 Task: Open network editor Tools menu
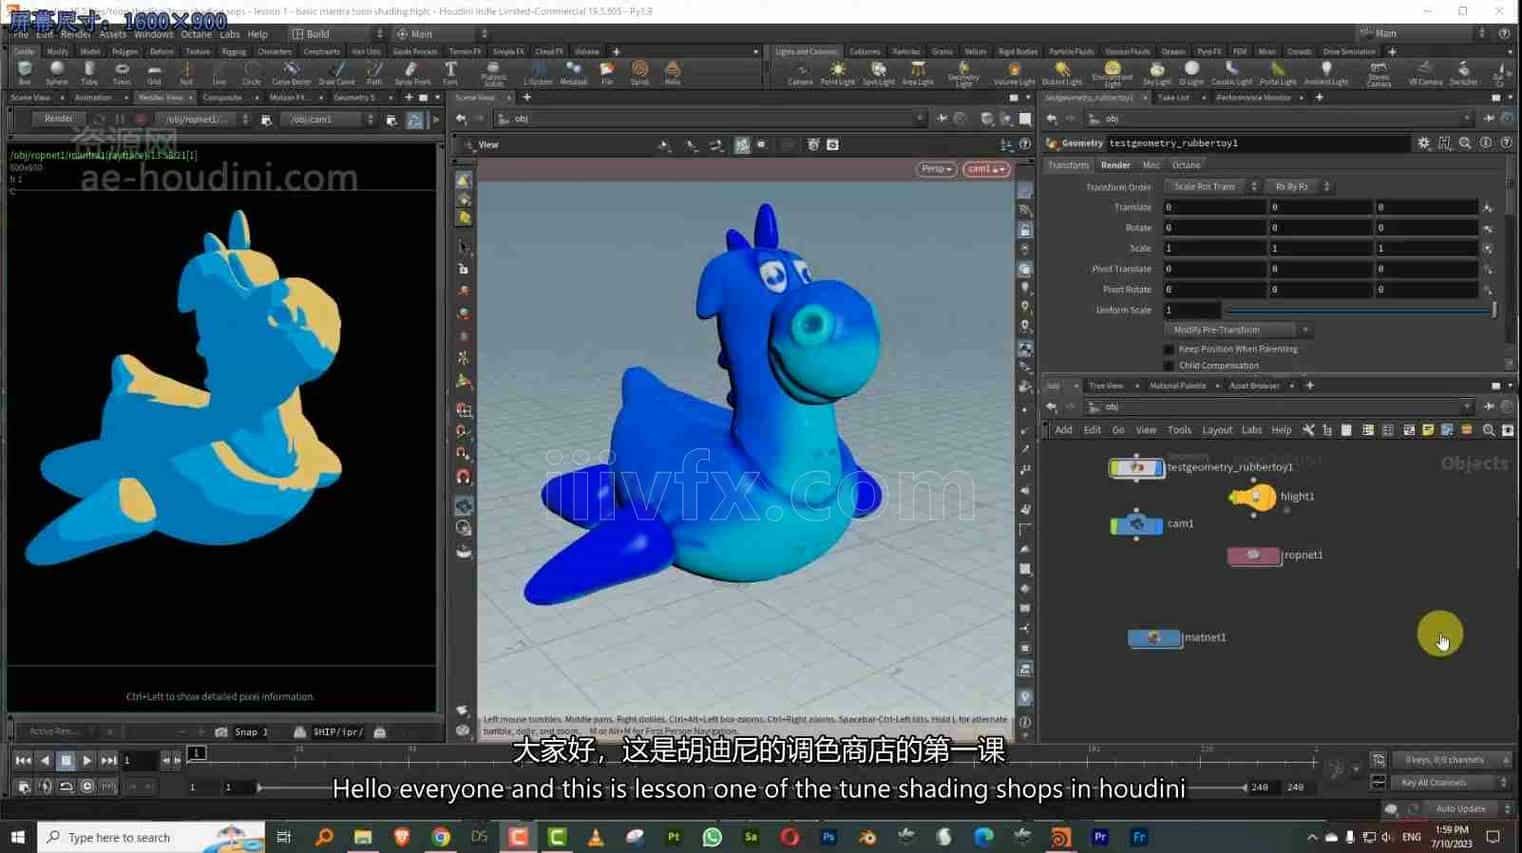pyautogui.click(x=1179, y=430)
